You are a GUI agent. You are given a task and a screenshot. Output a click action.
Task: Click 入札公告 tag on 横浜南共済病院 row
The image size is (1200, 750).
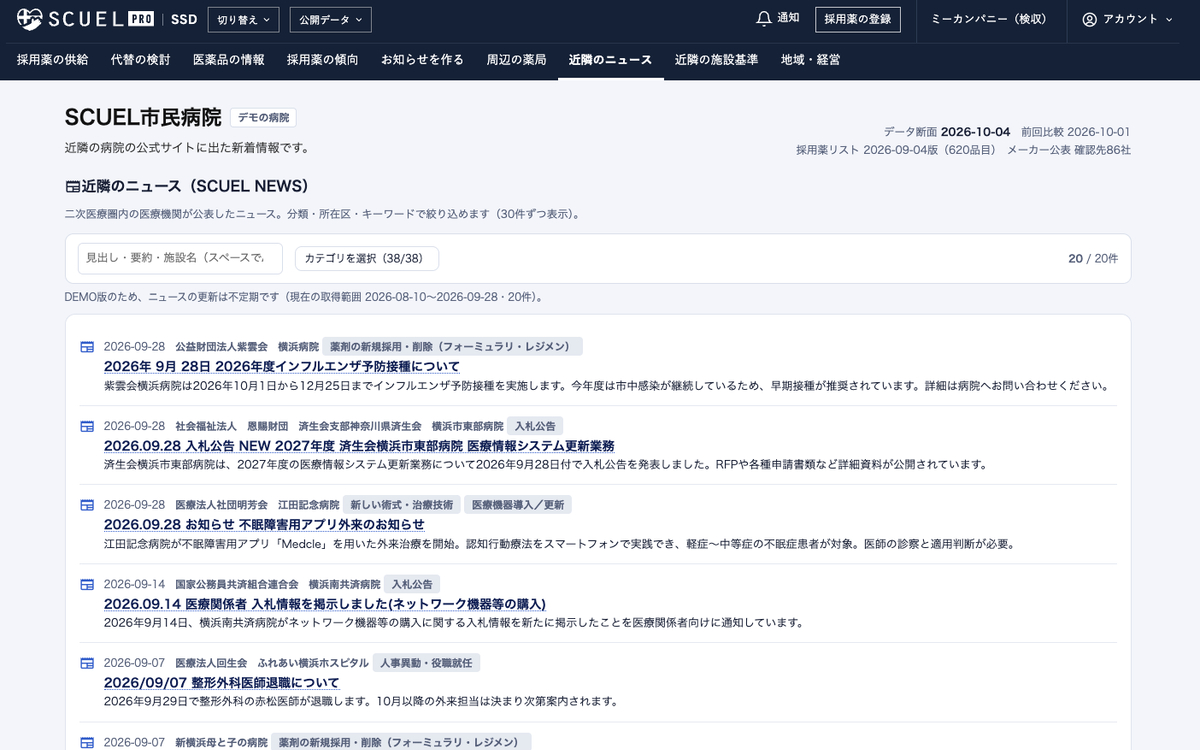click(x=411, y=583)
